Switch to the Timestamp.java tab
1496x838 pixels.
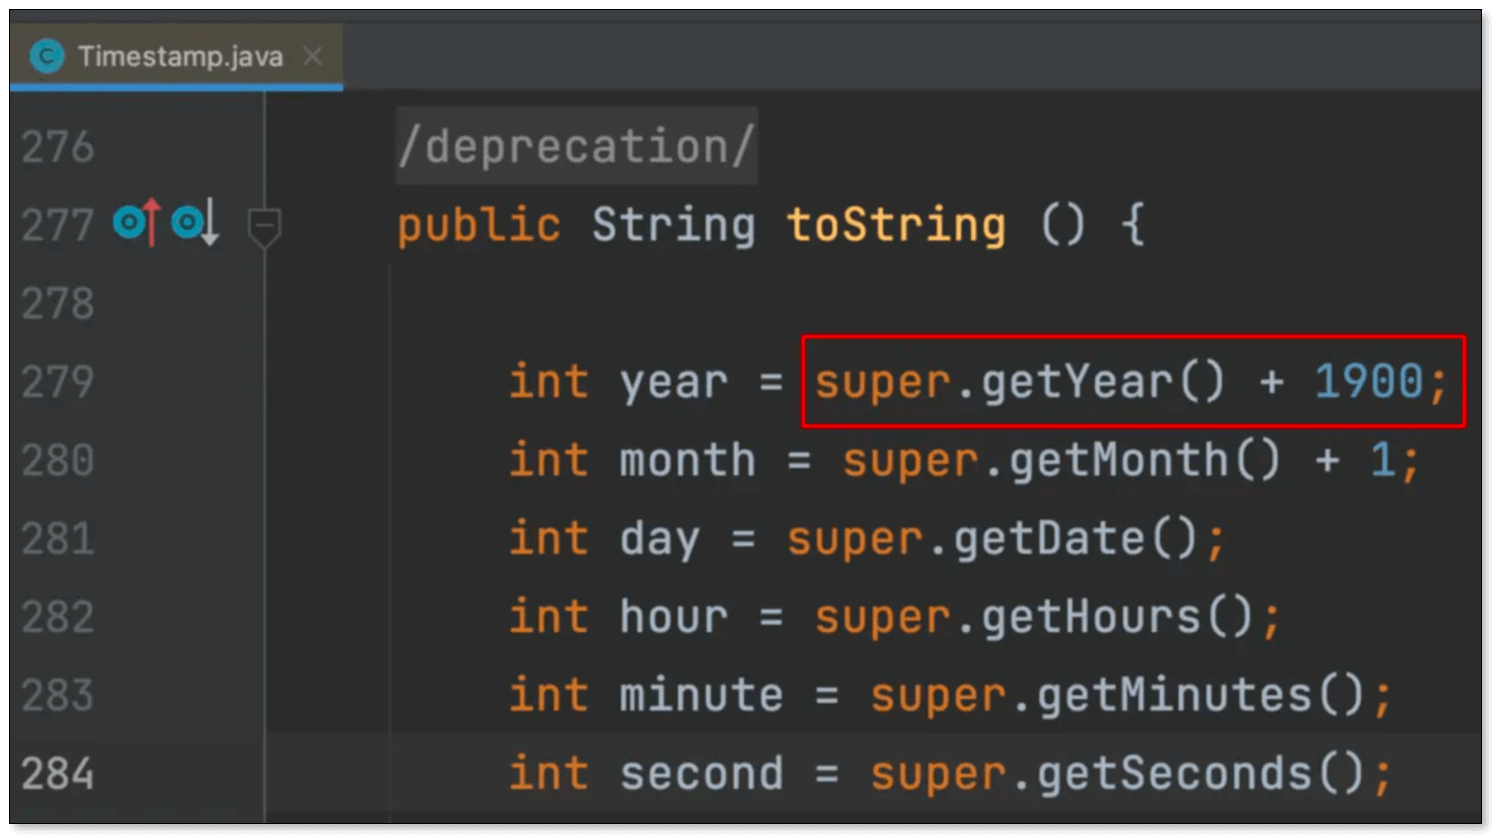(x=180, y=56)
